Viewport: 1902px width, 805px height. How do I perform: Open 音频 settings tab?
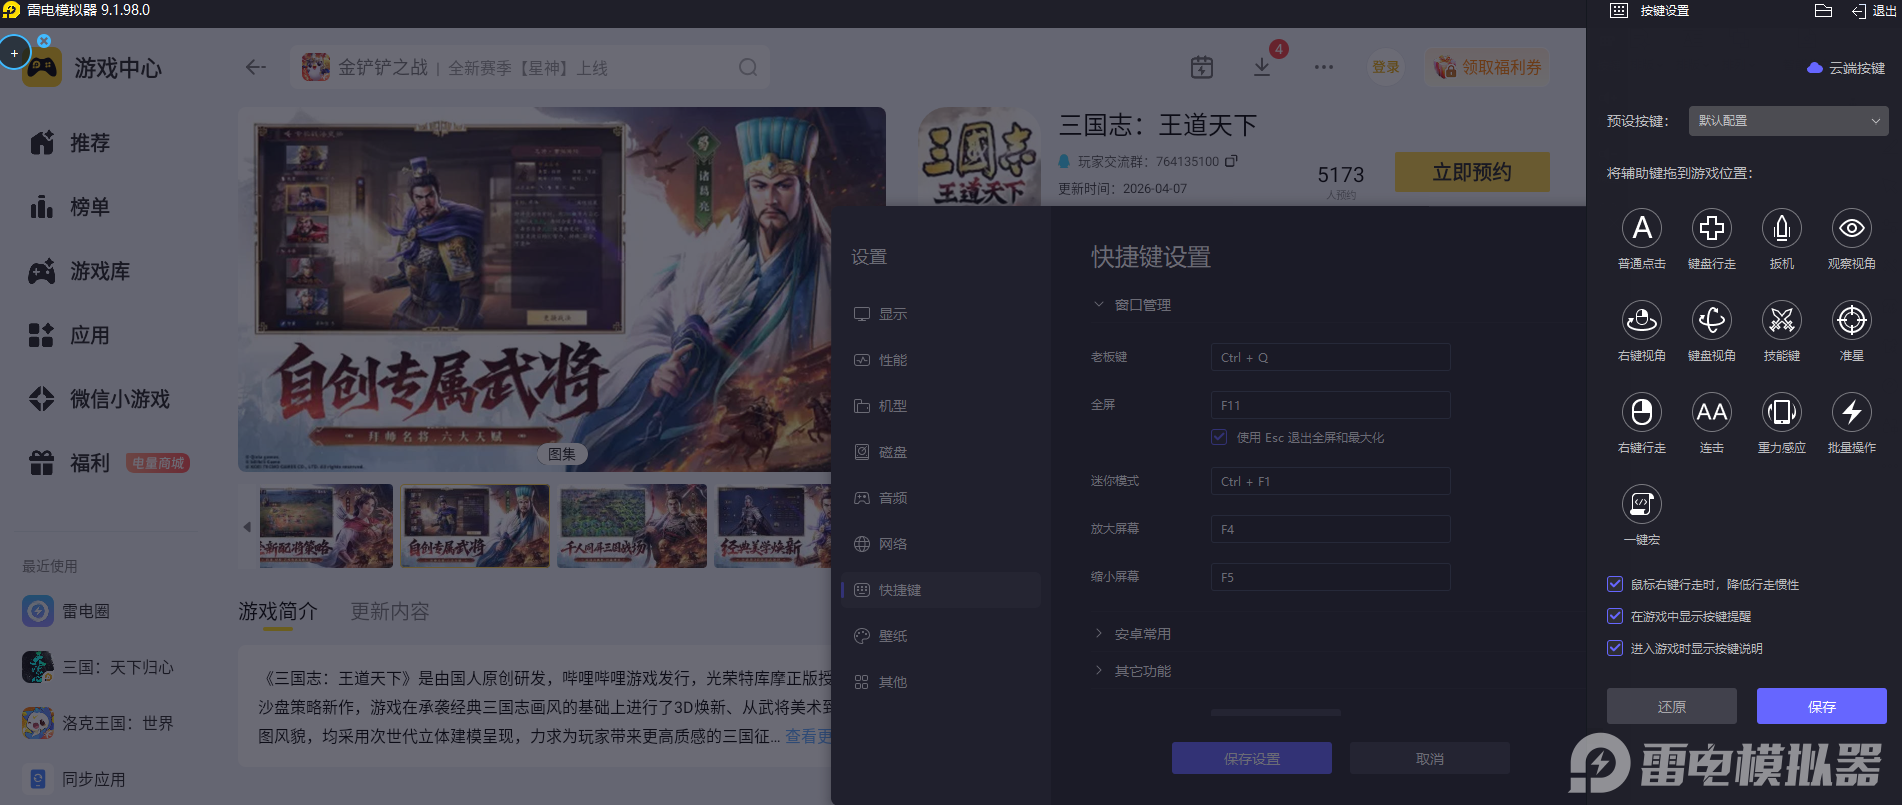click(941, 498)
